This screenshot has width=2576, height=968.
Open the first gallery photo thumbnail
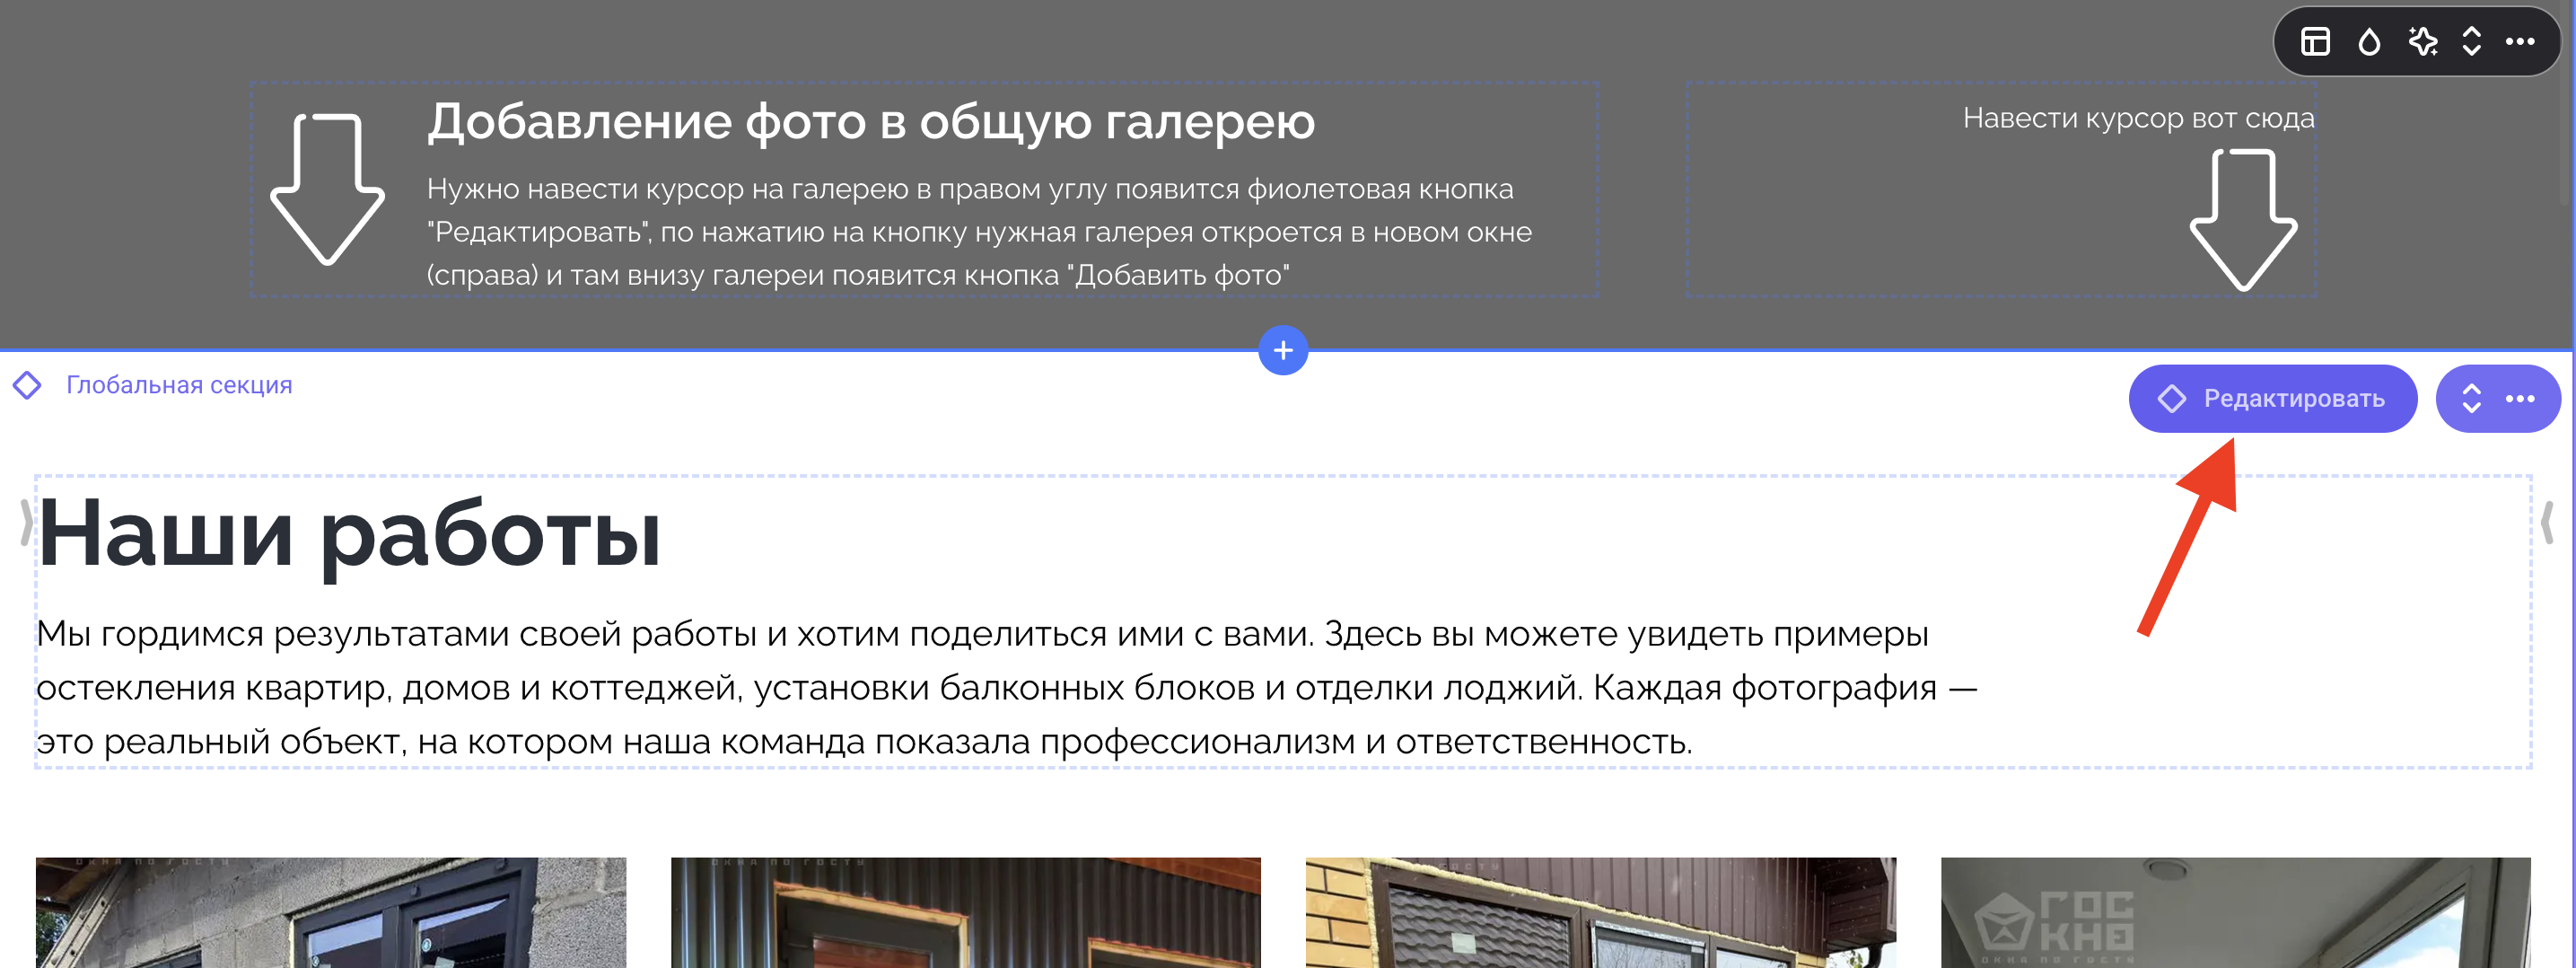tap(331, 911)
